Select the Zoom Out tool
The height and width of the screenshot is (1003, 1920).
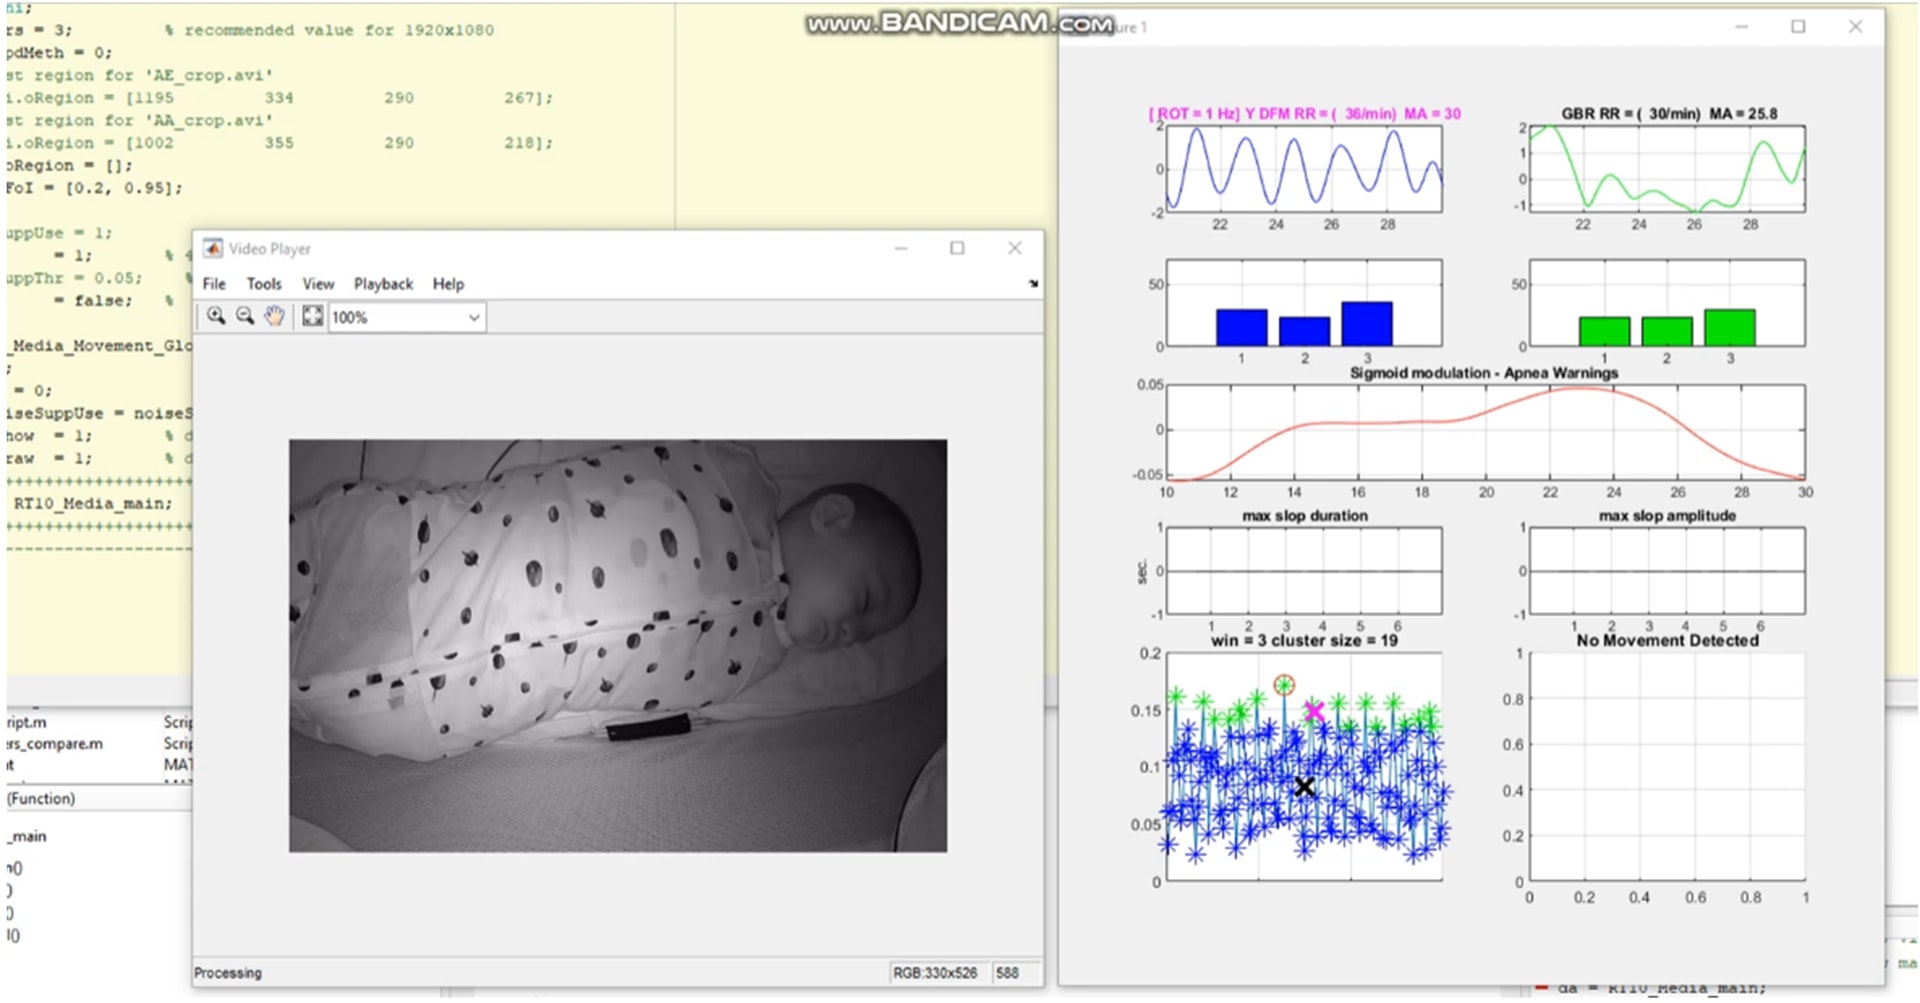(x=245, y=316)
